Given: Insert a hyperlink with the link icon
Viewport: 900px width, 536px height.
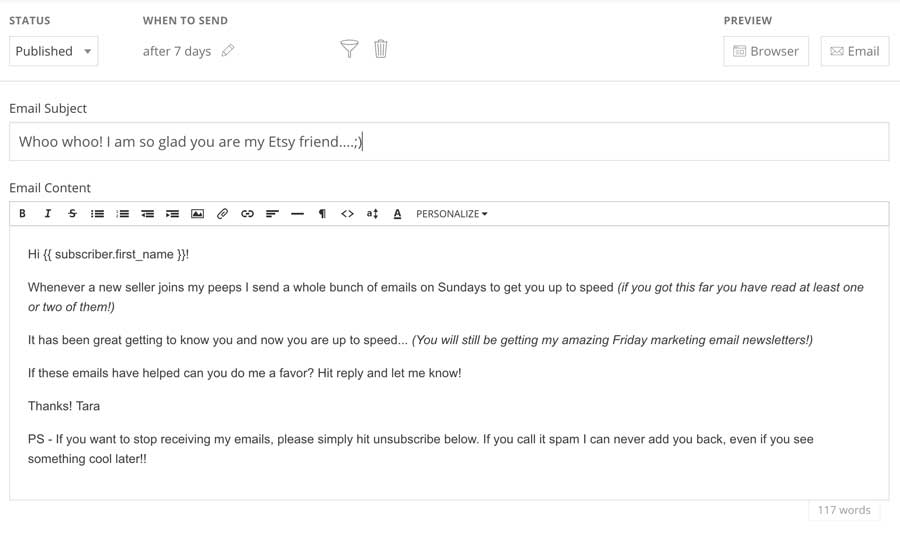Looking at the screenshot, I should [247, 213].
